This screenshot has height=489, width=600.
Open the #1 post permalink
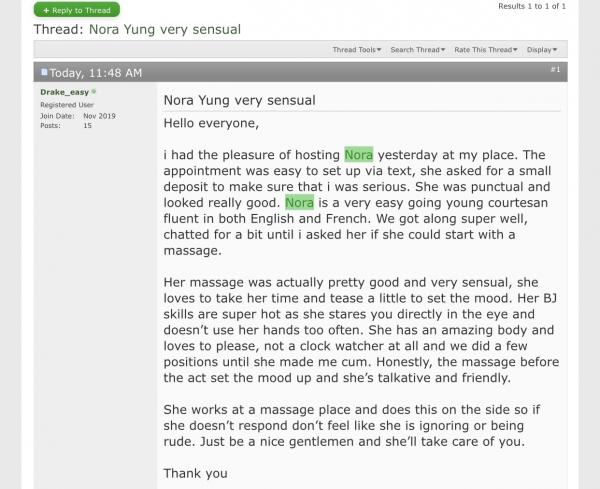[555, 69]
